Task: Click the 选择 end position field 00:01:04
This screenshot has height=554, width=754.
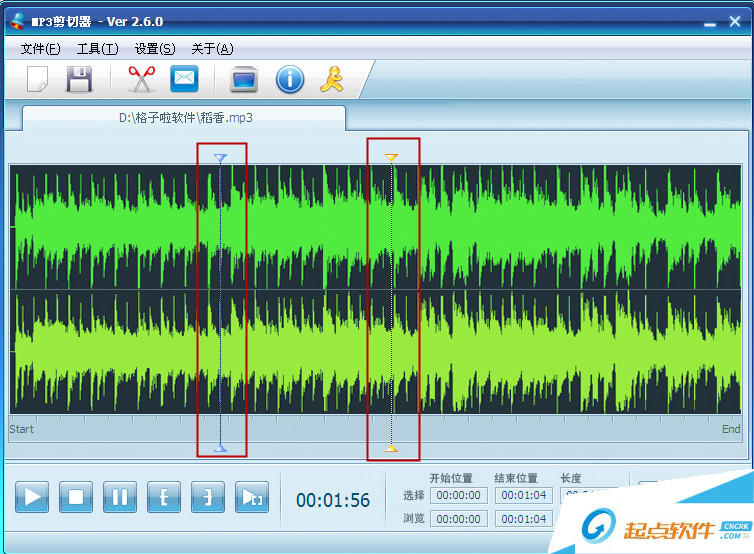Action: coord(524,495)
